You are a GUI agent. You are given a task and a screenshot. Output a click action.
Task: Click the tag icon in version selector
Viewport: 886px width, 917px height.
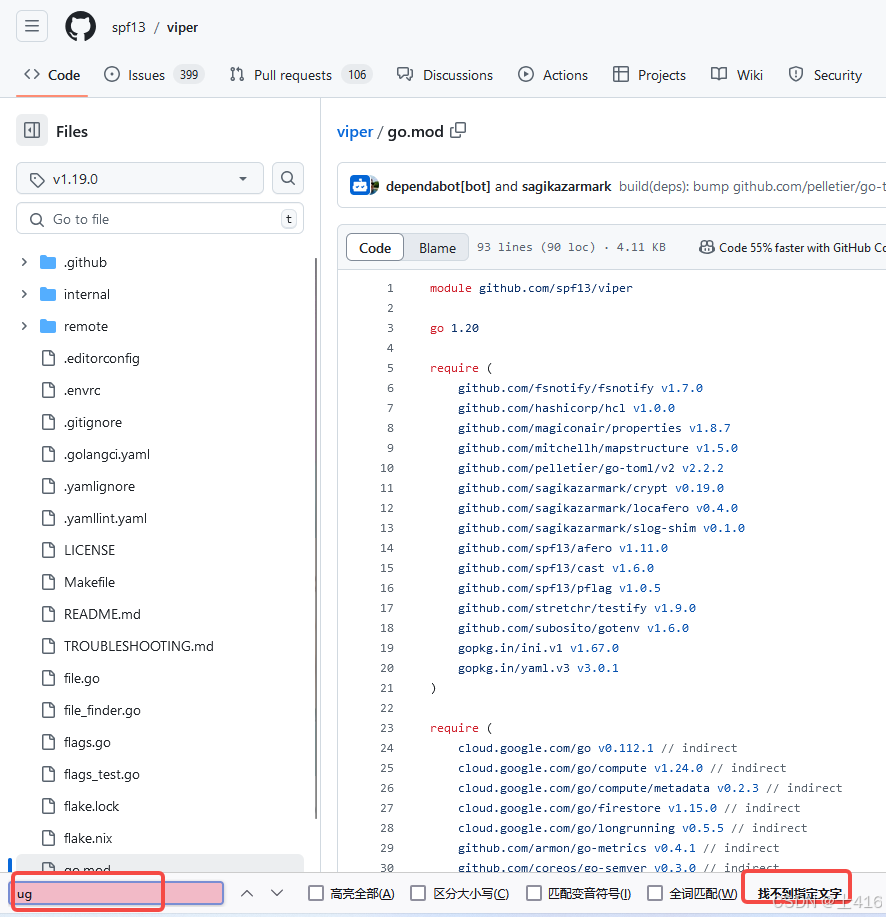pyautogui.click(x=37, y=180)
